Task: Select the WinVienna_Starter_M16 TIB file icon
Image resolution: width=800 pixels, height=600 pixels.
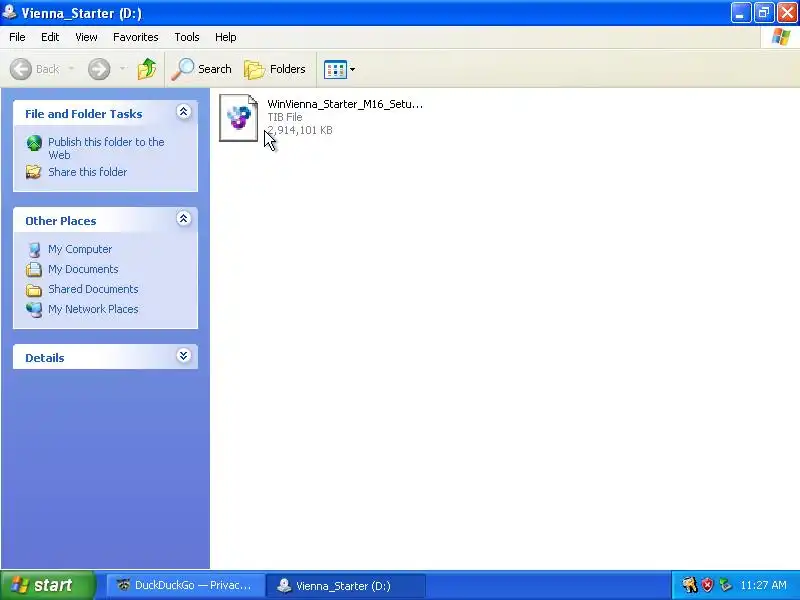Action: pyautogui.click(x=238, y=118)
